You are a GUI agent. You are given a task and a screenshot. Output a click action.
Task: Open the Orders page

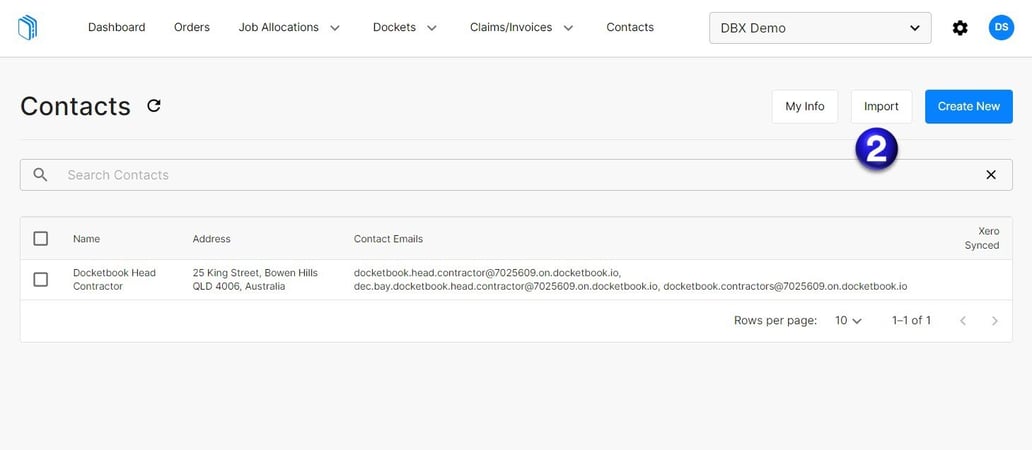tap(192, 28)
